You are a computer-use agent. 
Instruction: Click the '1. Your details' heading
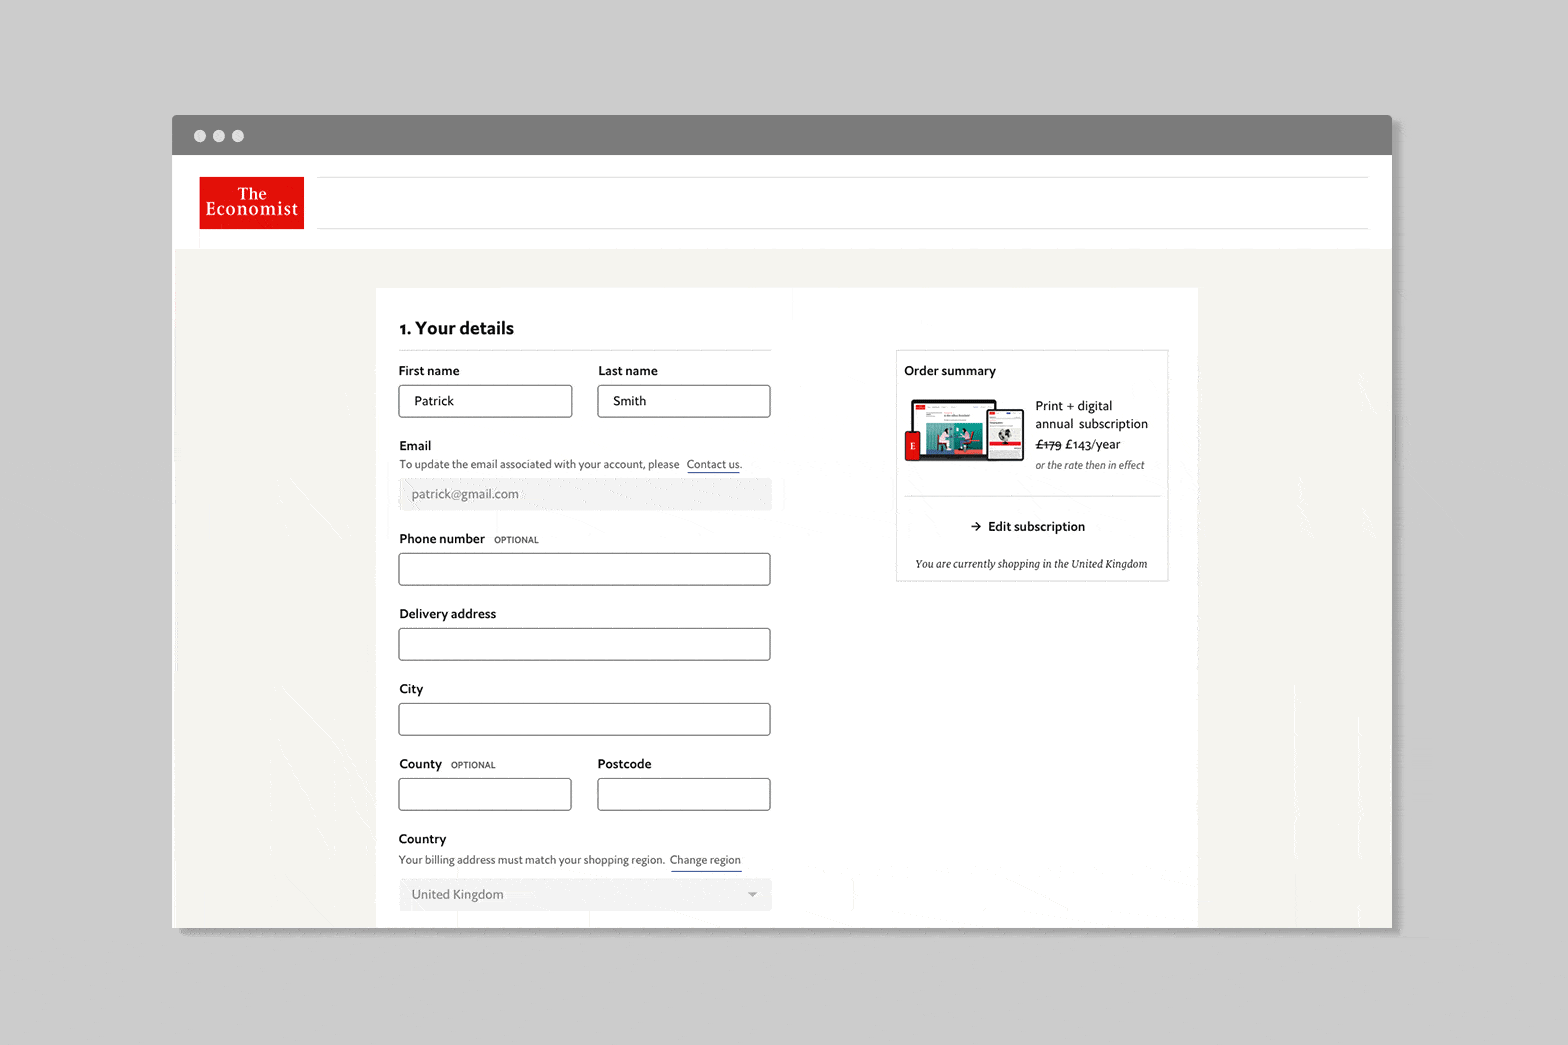[457, 329]
